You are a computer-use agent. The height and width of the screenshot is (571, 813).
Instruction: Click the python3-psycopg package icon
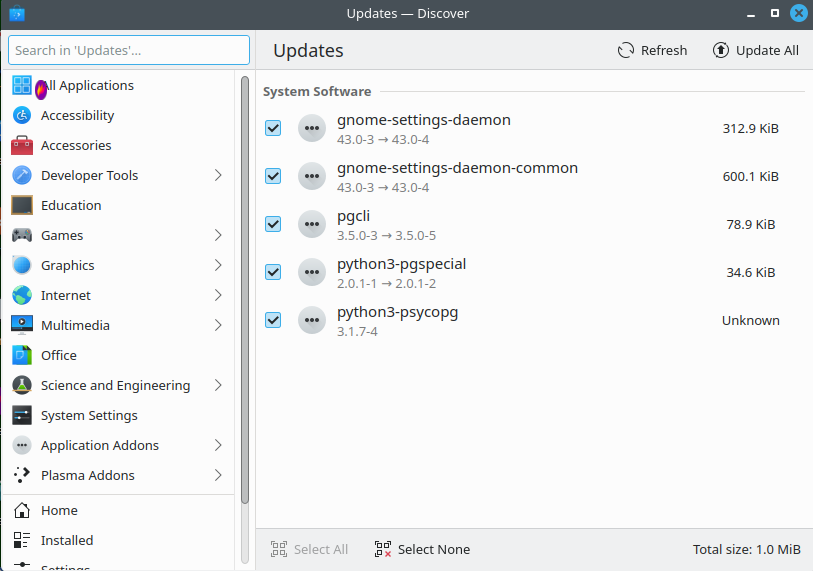tap(312, 321)
